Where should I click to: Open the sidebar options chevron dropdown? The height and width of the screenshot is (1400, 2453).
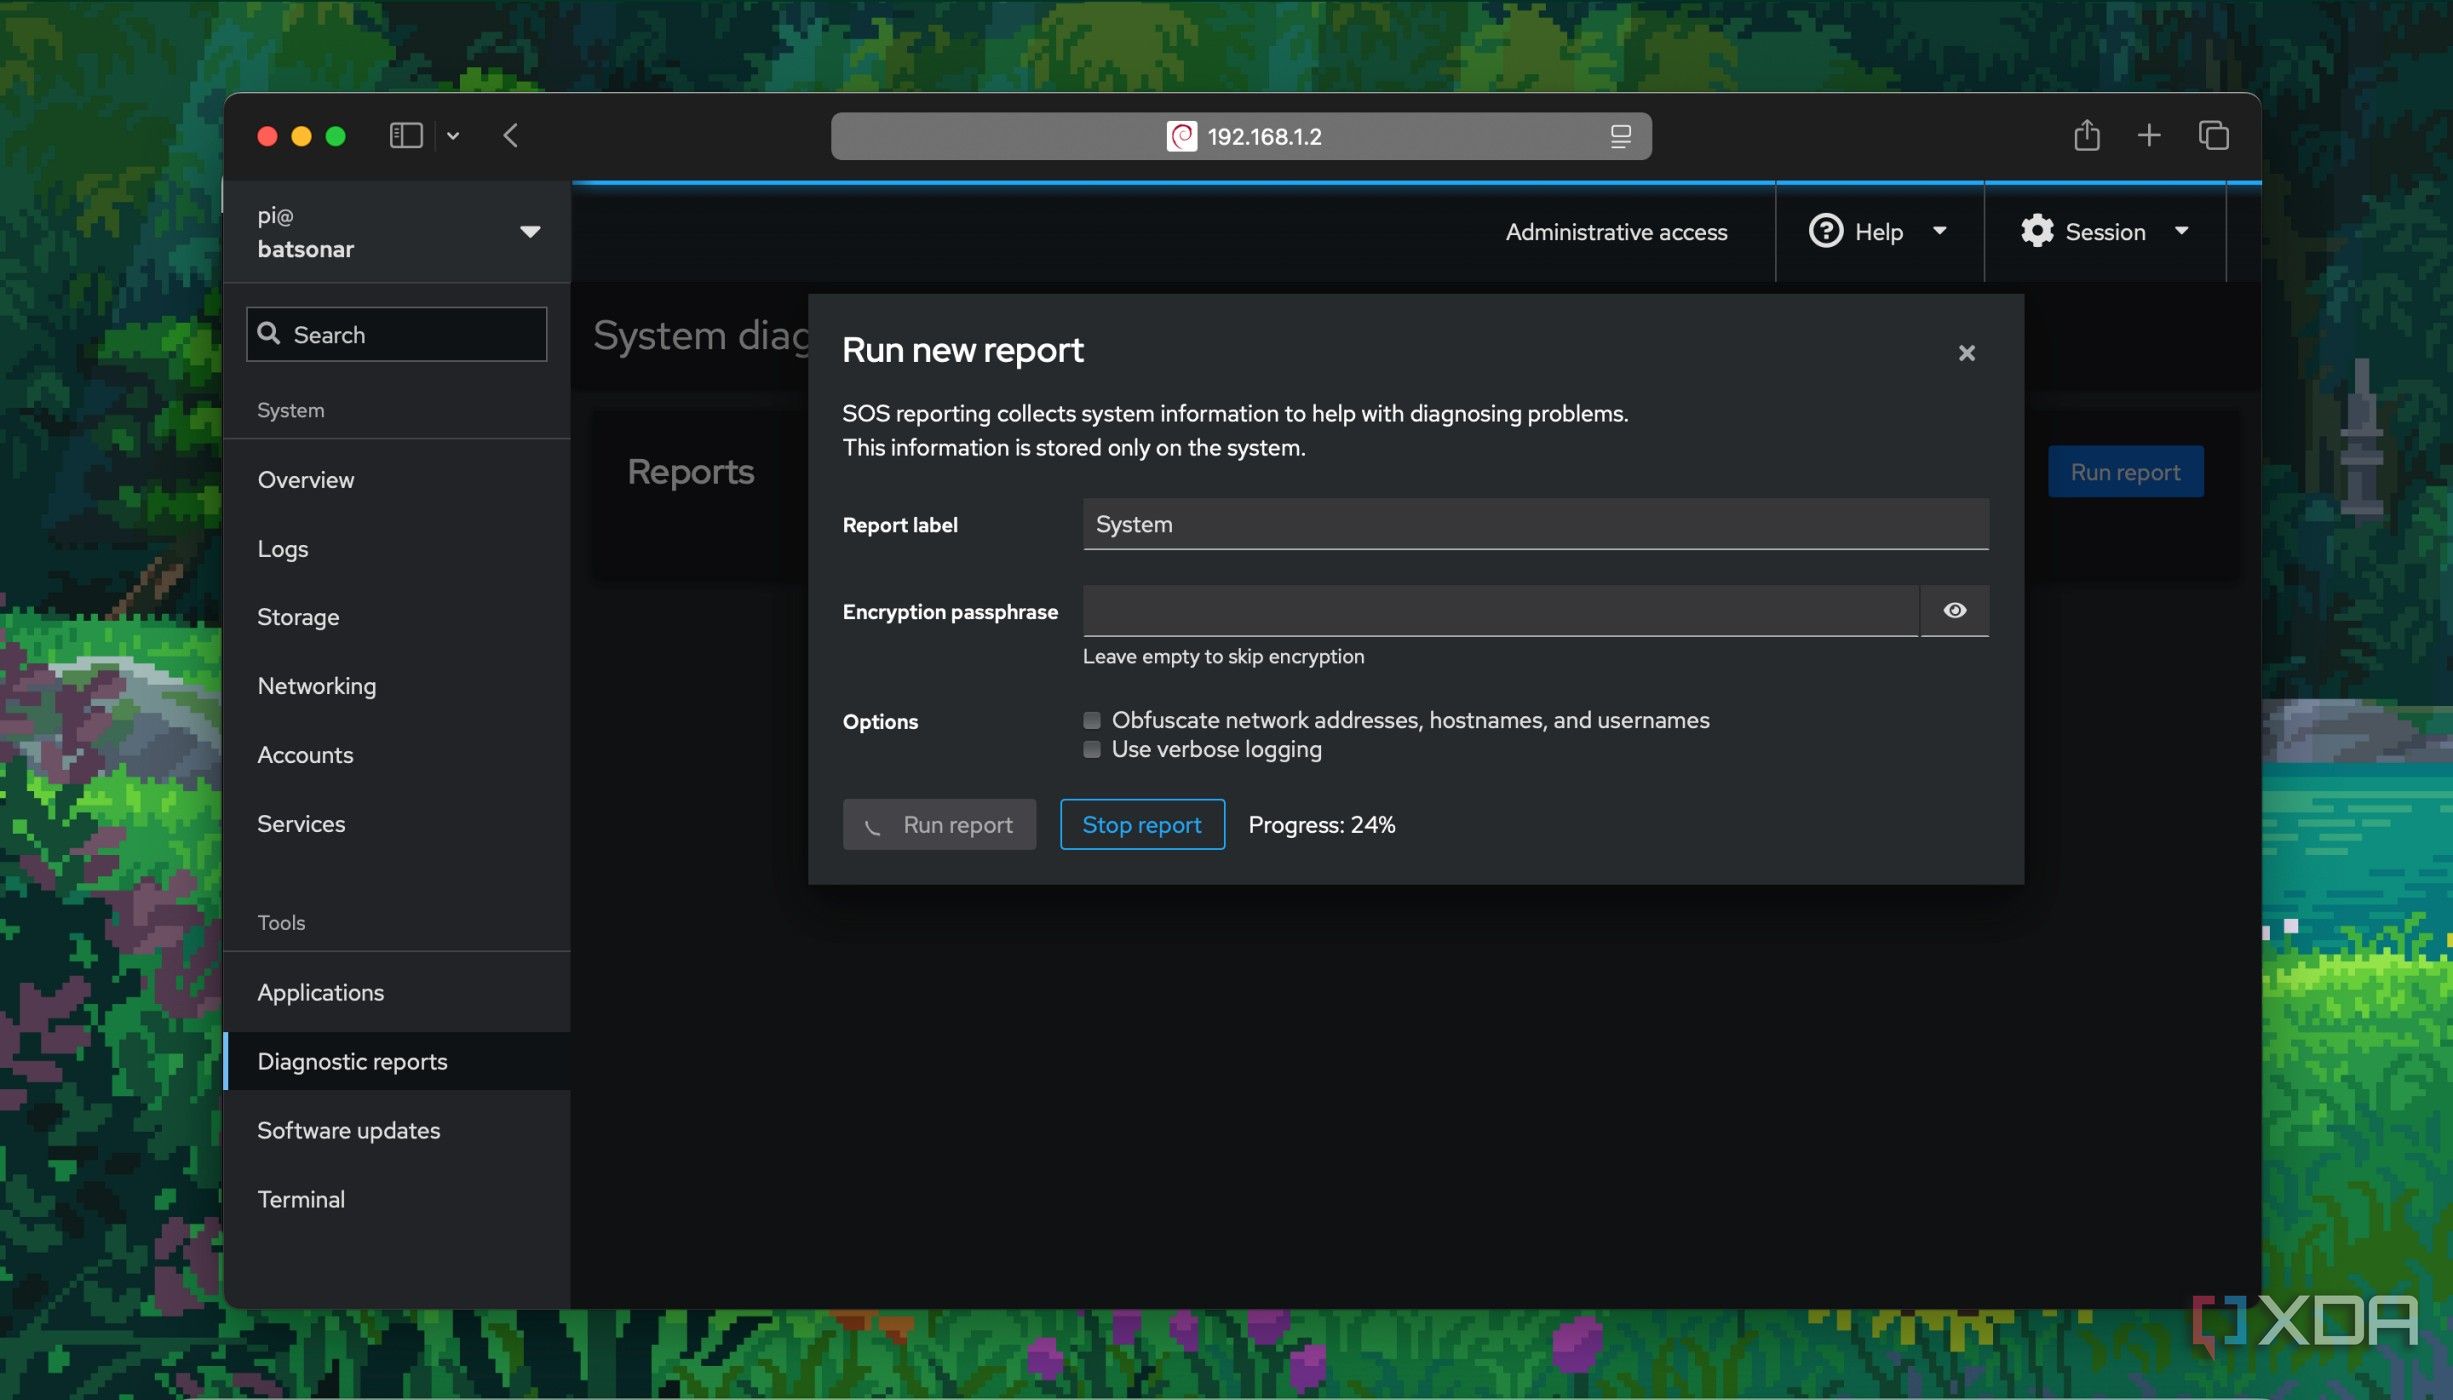tap(453, 135)
